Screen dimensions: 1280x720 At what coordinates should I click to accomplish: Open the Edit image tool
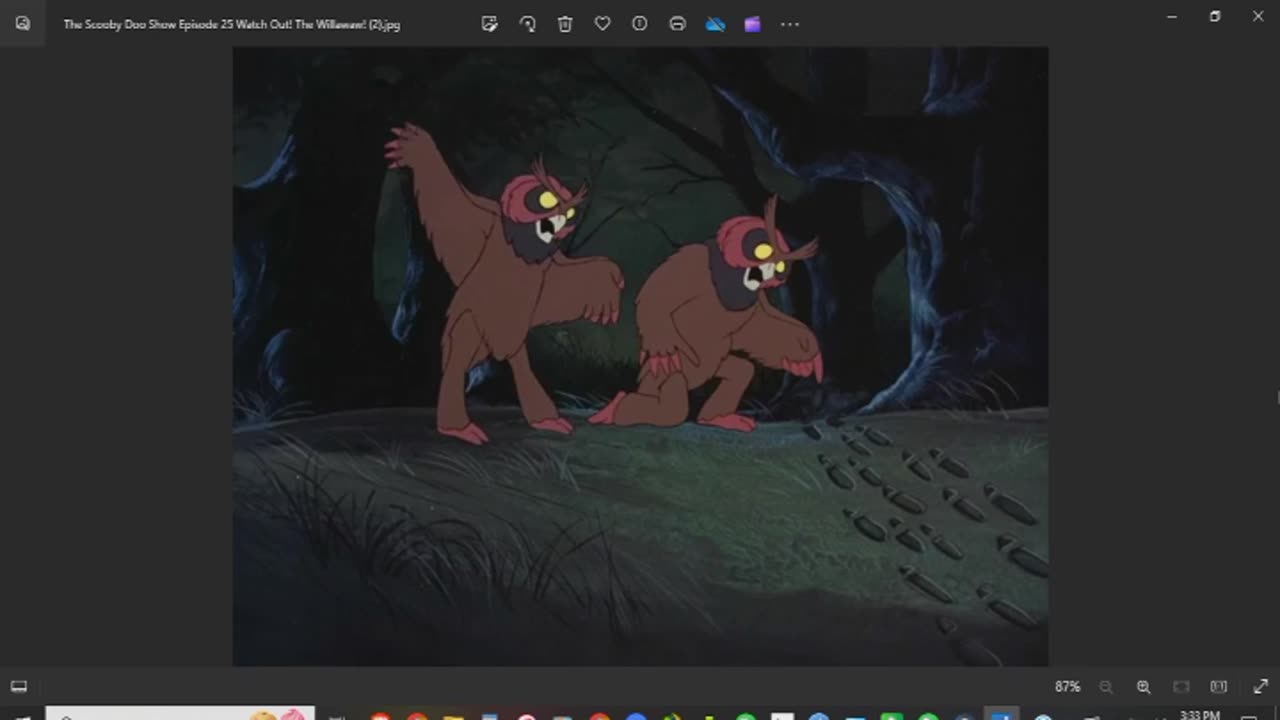489,24
